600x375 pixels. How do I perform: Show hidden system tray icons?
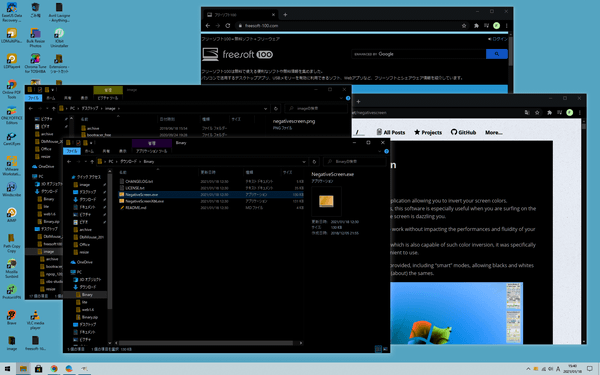[x=528, y=369]
